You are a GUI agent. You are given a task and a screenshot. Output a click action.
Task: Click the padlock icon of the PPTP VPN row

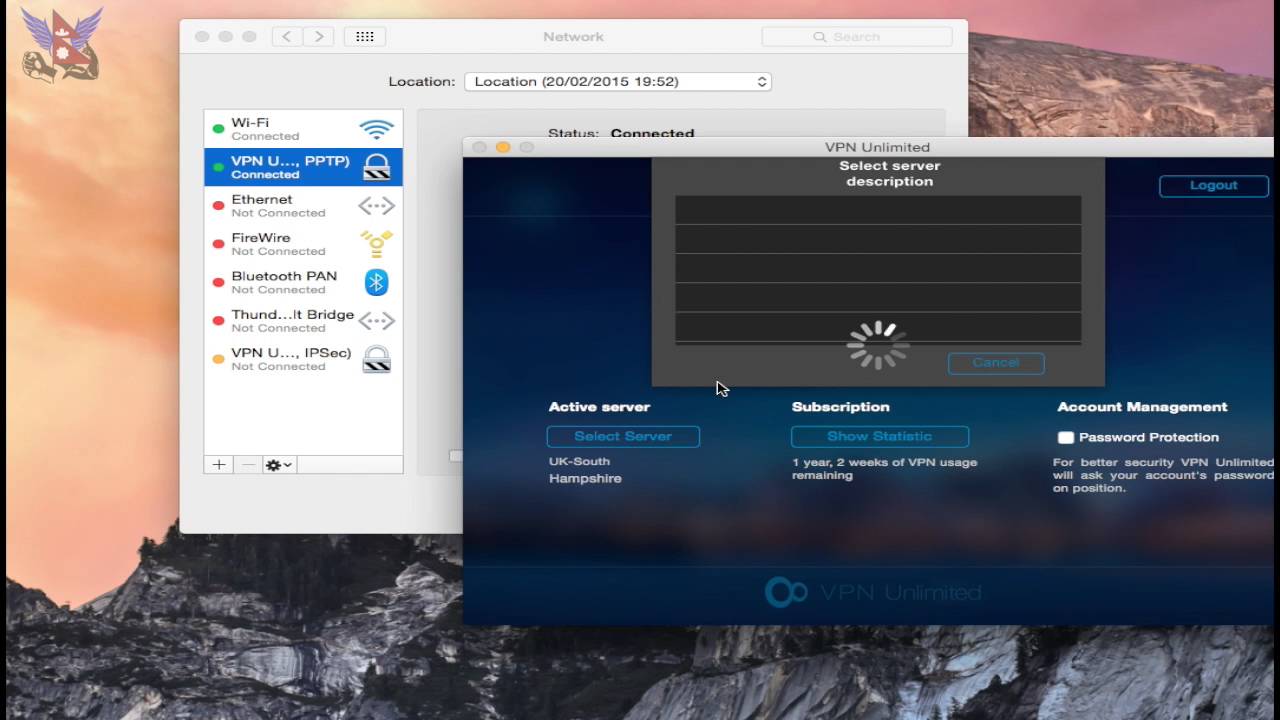376,167
